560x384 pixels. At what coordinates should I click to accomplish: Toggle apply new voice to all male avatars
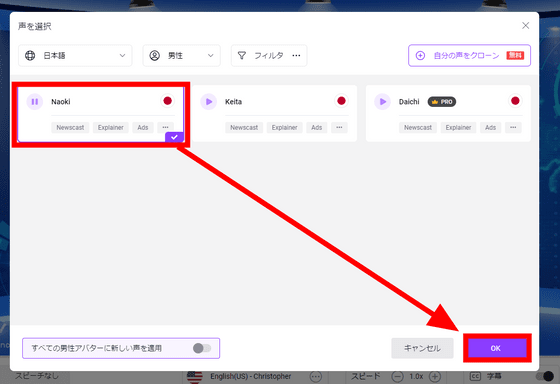coord(202,348)
